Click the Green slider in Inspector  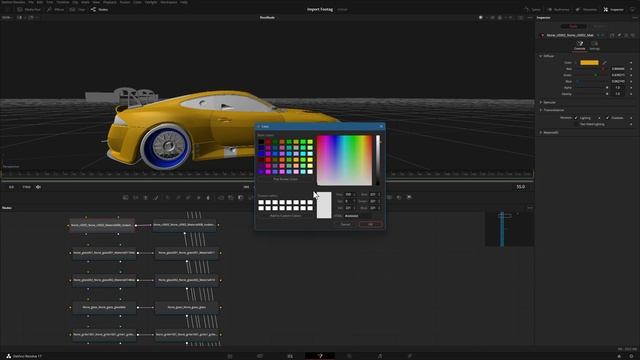pos(592,75)
